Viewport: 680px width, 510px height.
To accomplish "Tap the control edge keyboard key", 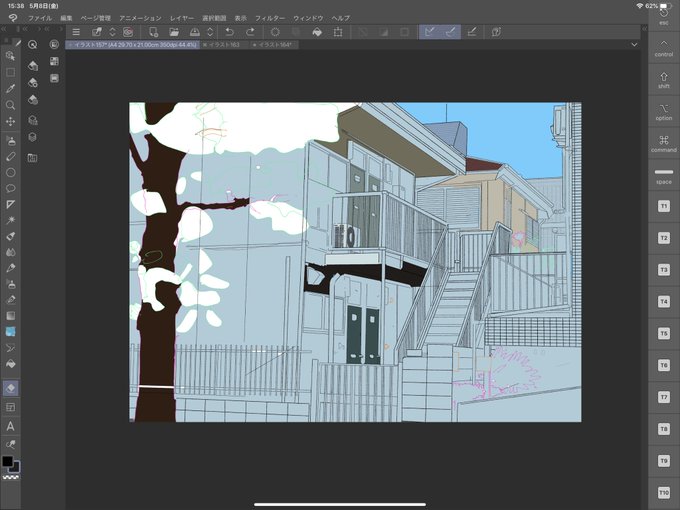I will coord(664,48).
